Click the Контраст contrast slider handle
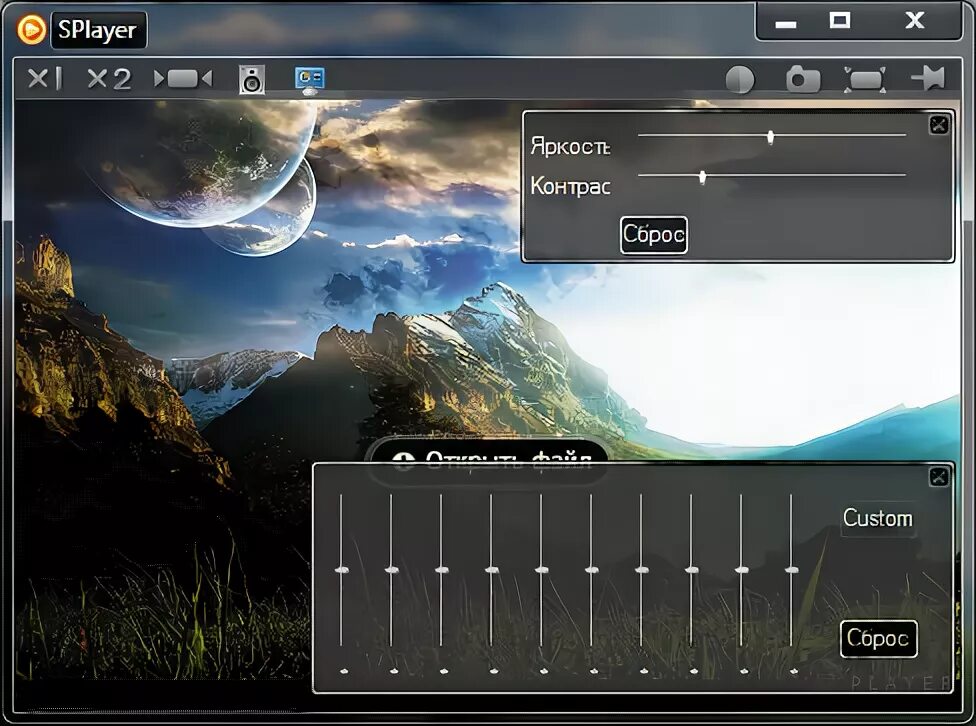The width and height of the screenshot is (976, 726). pyautogui.click(x=703, y=177)
